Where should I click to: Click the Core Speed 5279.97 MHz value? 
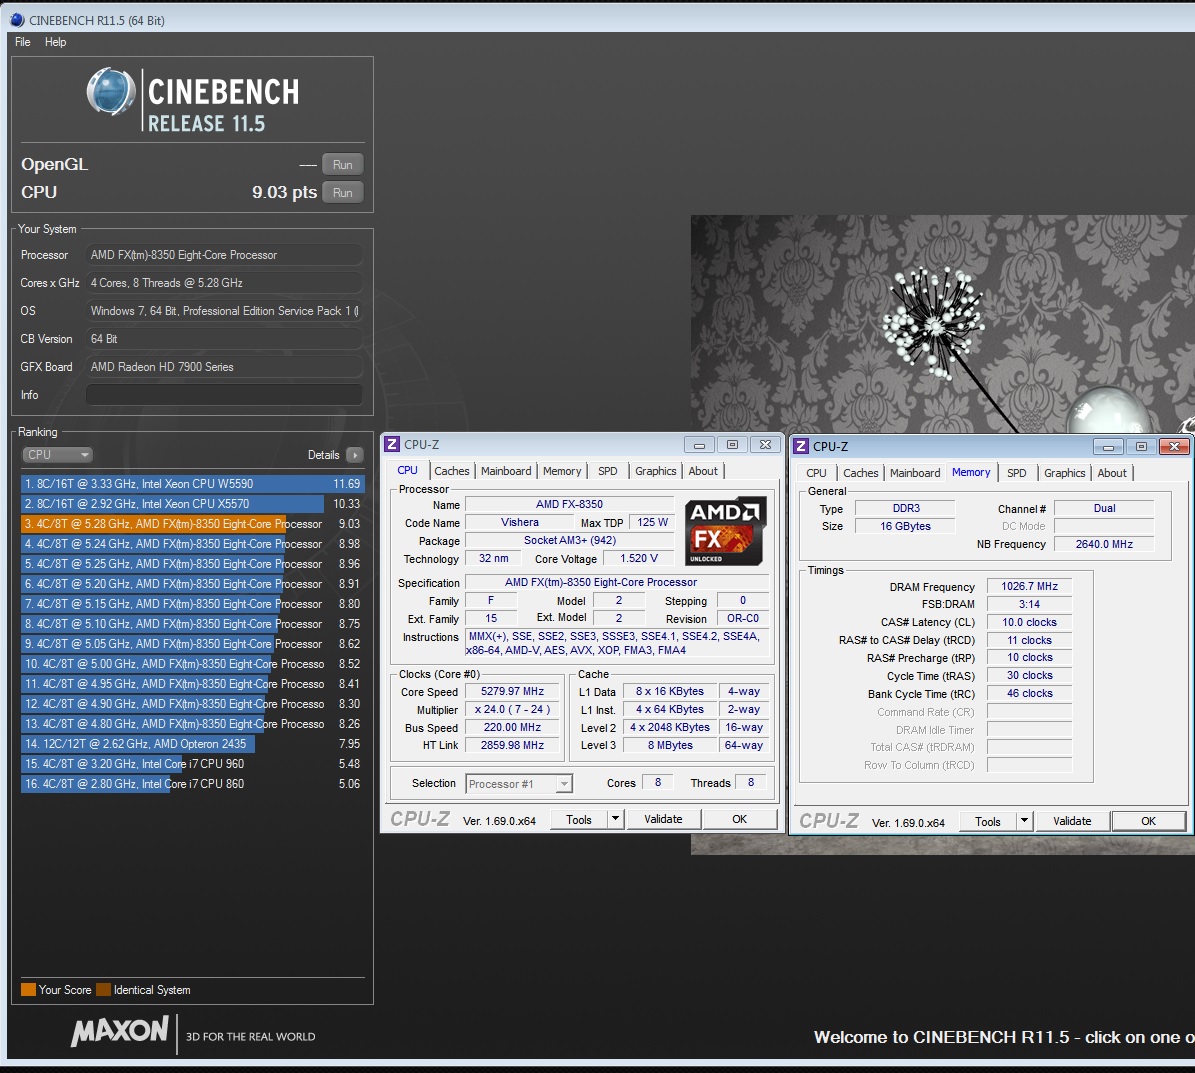pos(512,691)
